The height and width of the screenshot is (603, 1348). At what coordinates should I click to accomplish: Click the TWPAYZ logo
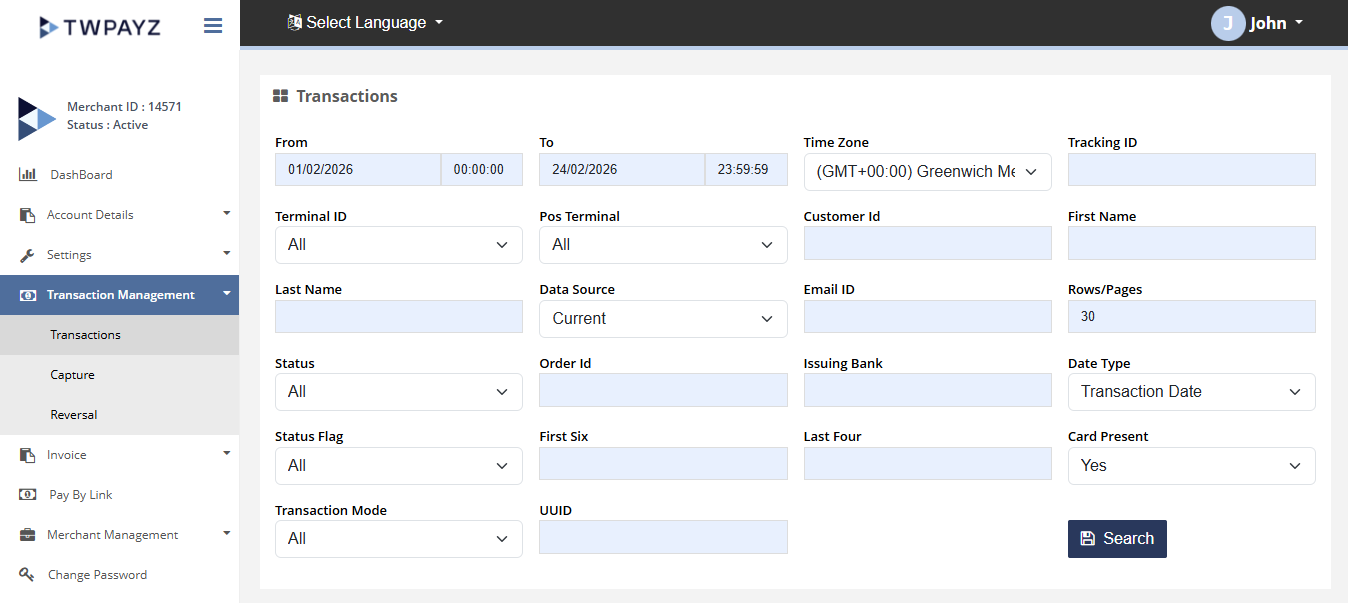[x=100, y=27]
